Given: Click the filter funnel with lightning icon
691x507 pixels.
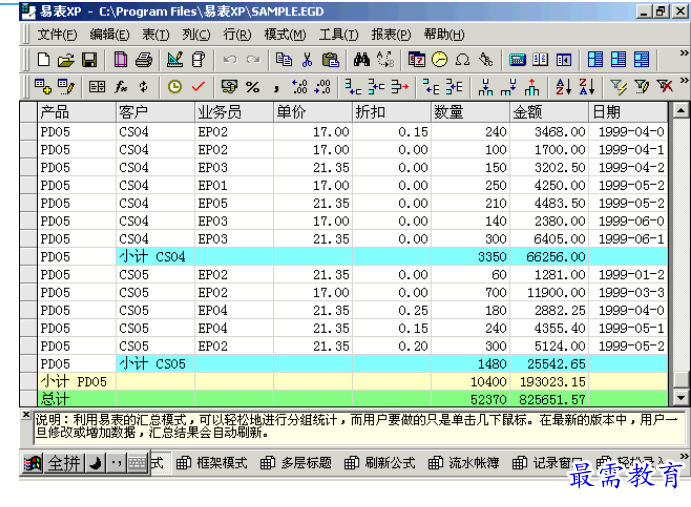Looking at the screenshot, I should (618, 87).
